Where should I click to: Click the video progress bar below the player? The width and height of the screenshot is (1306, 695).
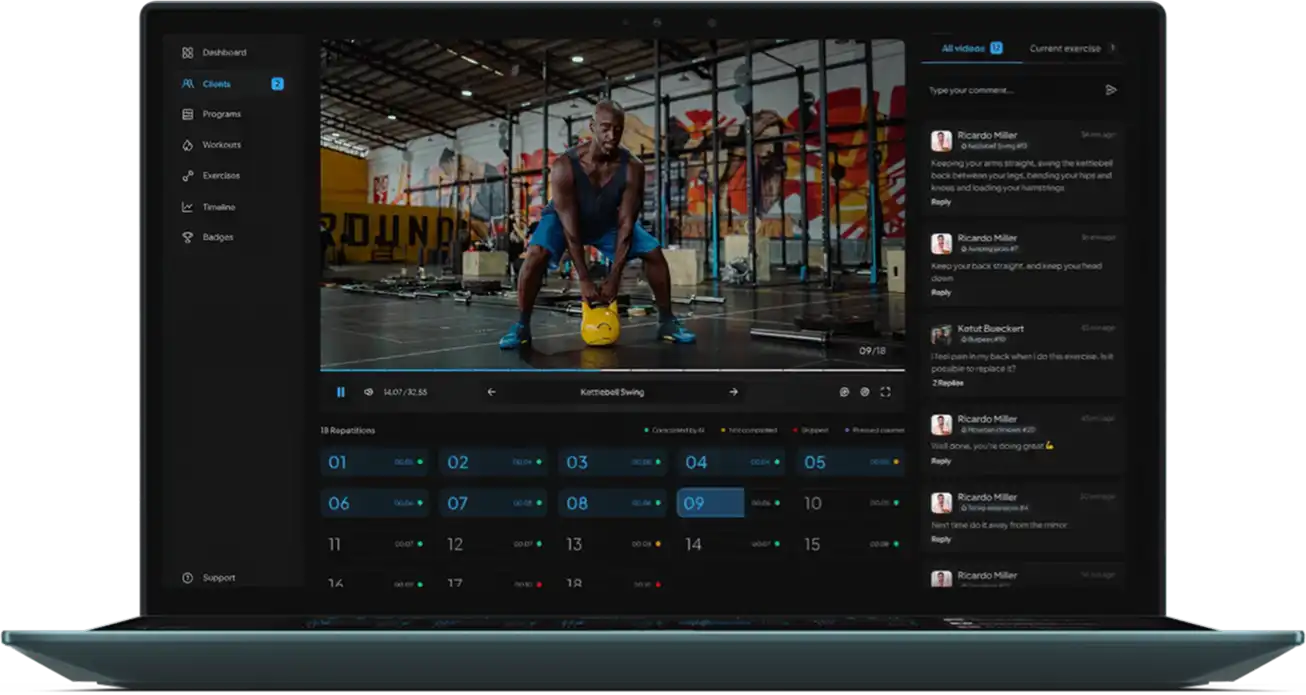point(612,371)
